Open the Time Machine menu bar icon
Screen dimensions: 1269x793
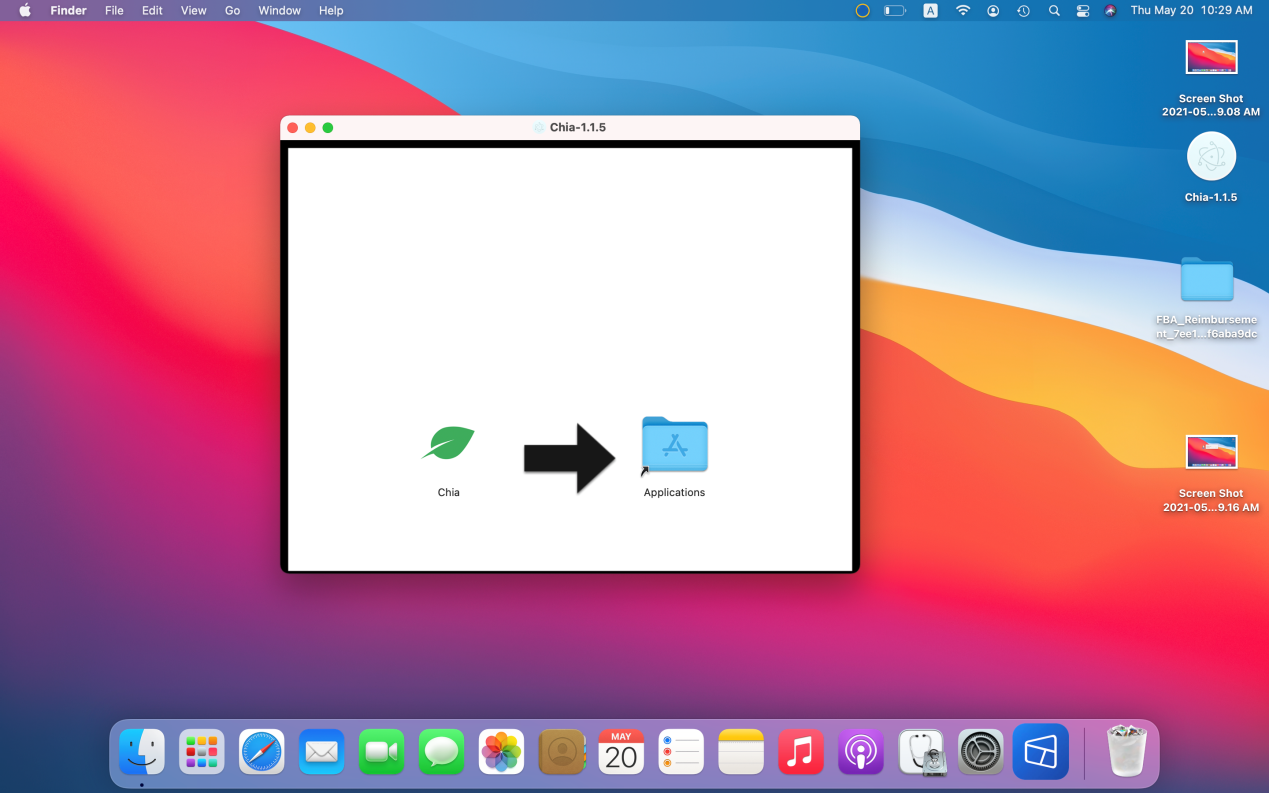click(1023, 10)
